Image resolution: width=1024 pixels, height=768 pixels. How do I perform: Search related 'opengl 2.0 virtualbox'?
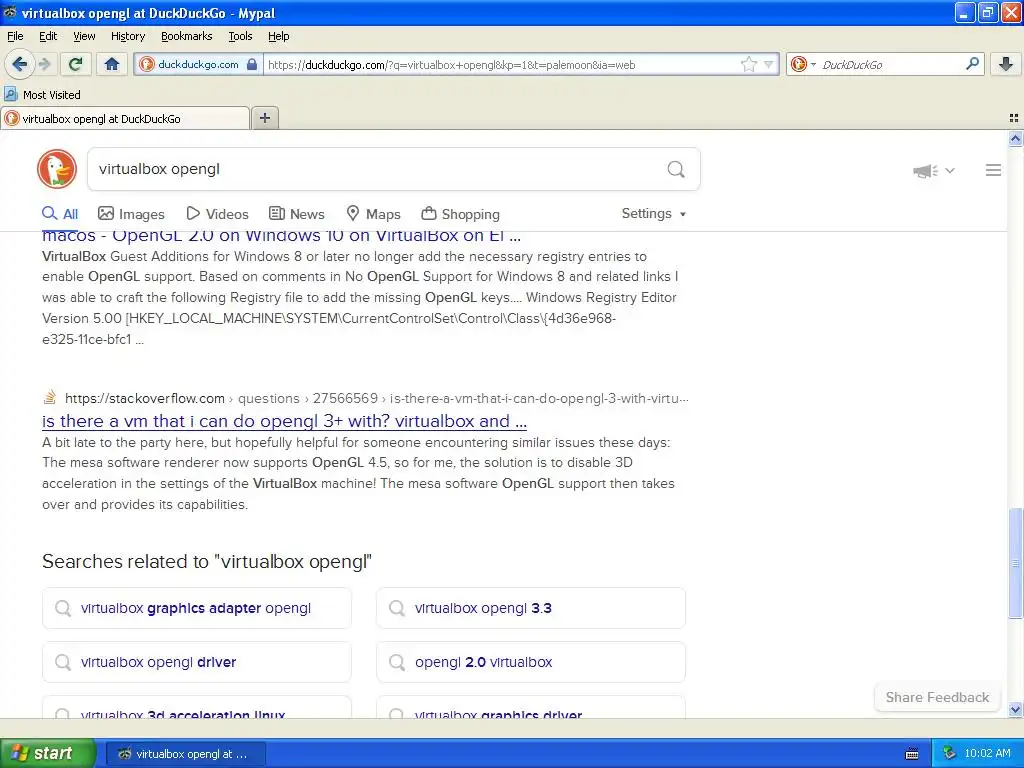(x=531, y=662)
